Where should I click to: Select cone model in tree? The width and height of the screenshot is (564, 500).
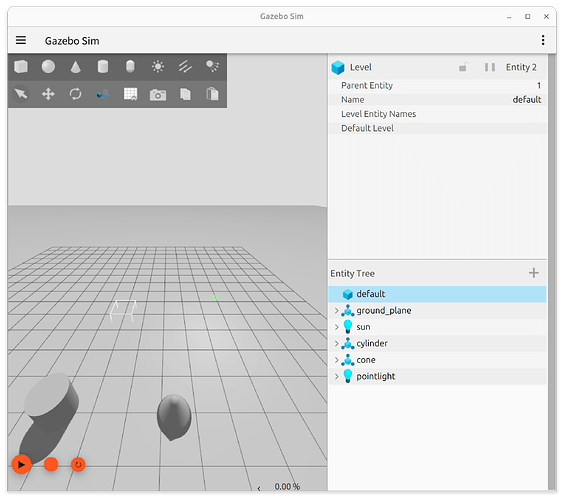(x=437, y=360)
